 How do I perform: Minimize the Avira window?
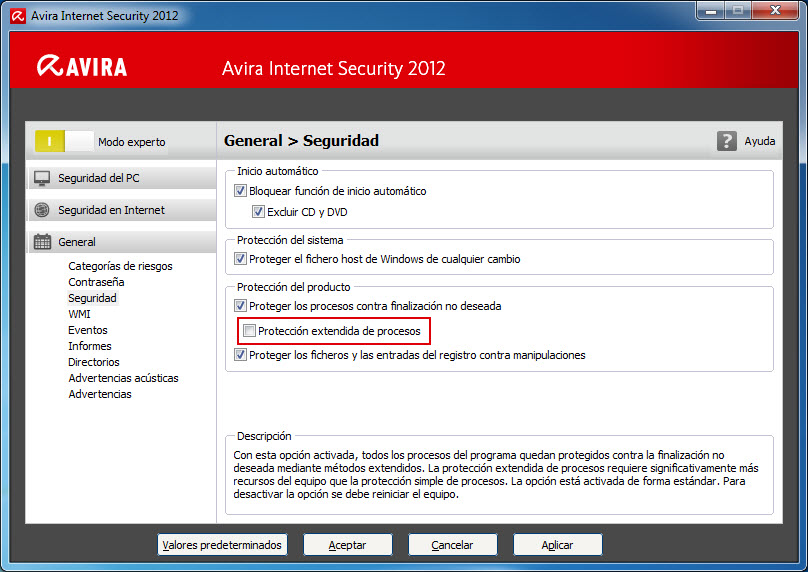pyautogui.click(x=711, y=10)
